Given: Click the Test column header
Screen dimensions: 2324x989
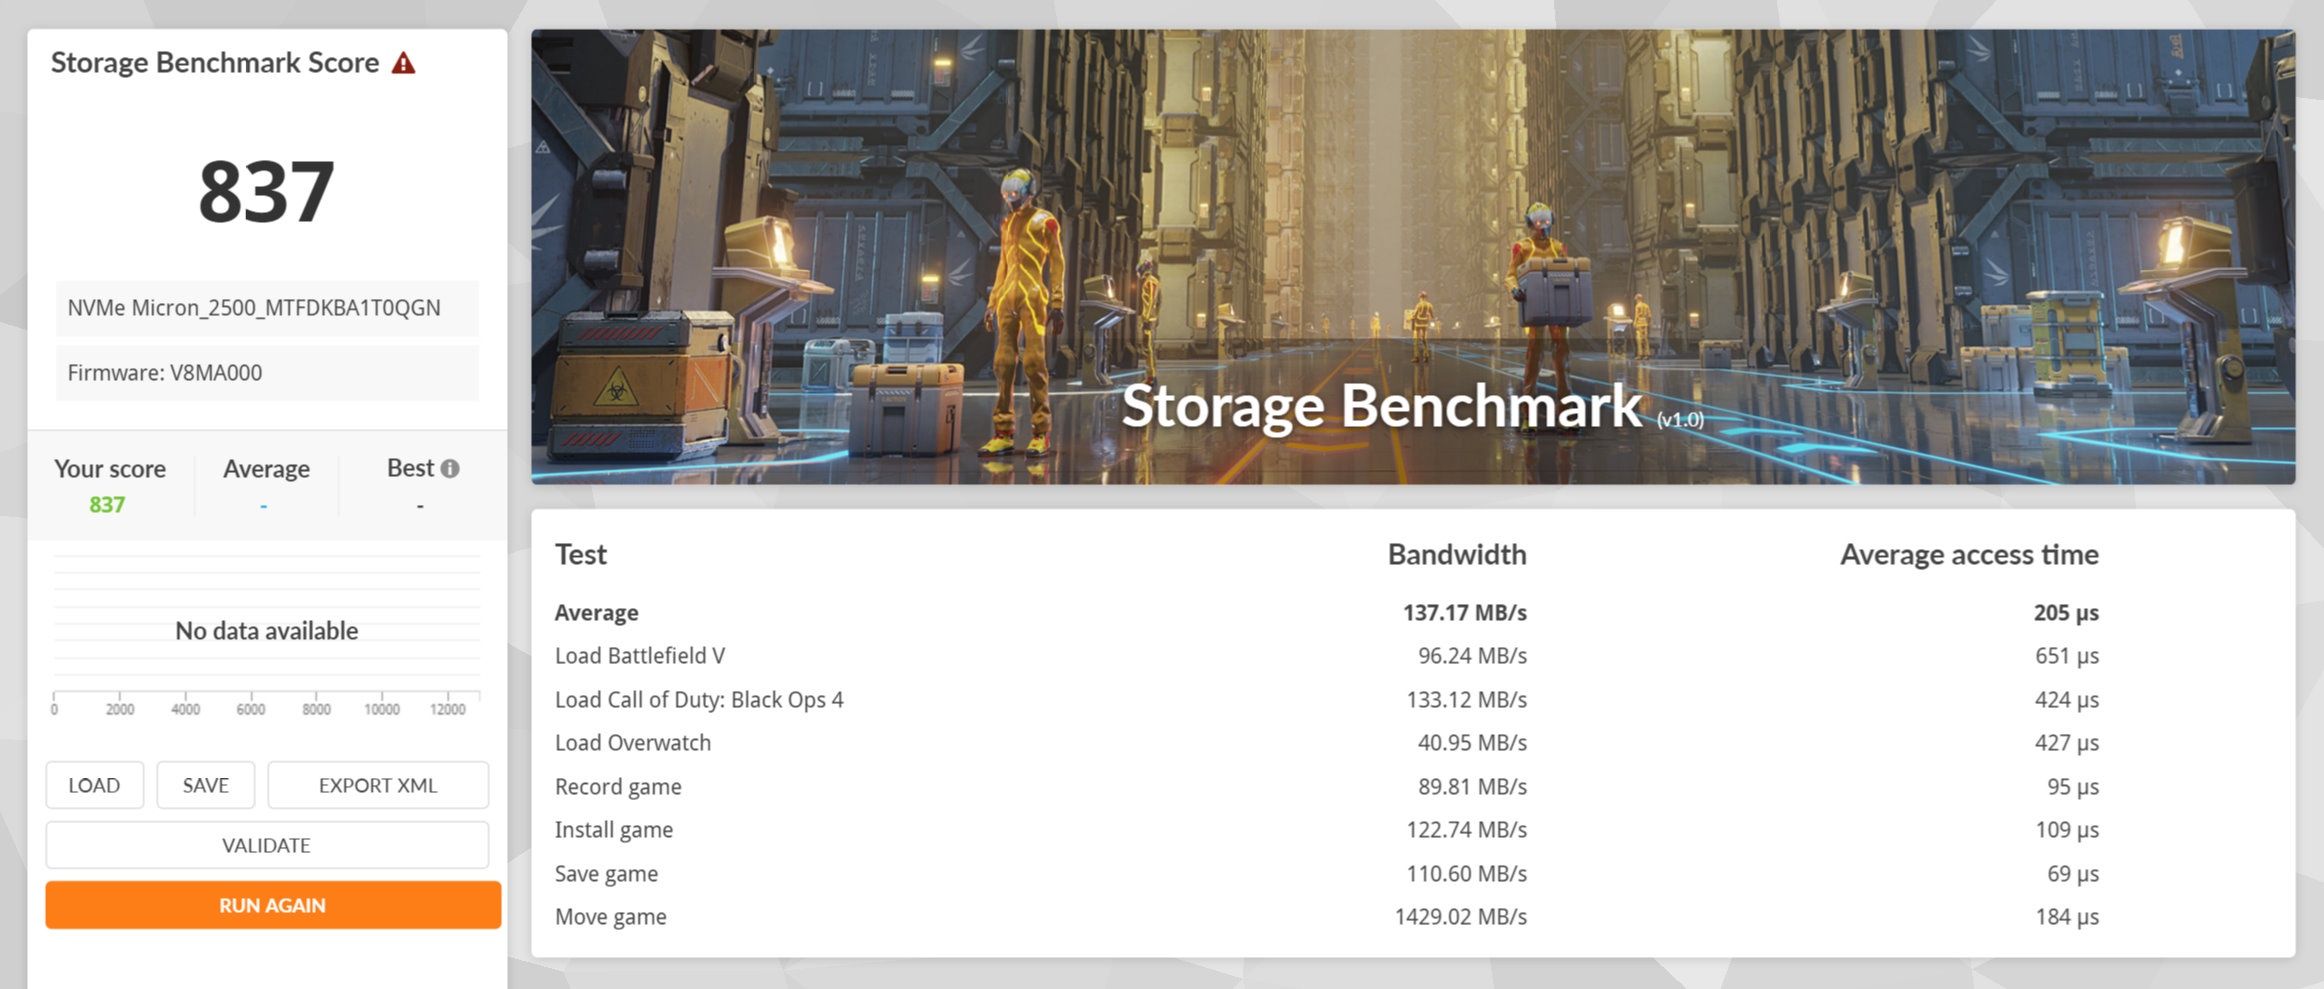Looking at the screenshot, I should click(581, 554).
